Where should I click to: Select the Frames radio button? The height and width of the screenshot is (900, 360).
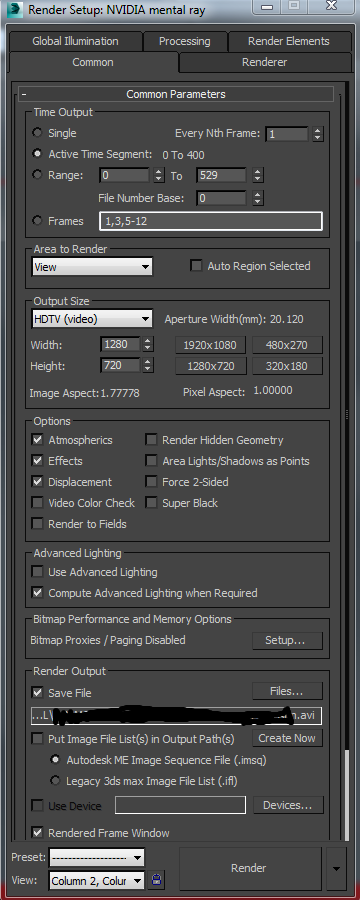pyautogui.click(x=37, y=221)
